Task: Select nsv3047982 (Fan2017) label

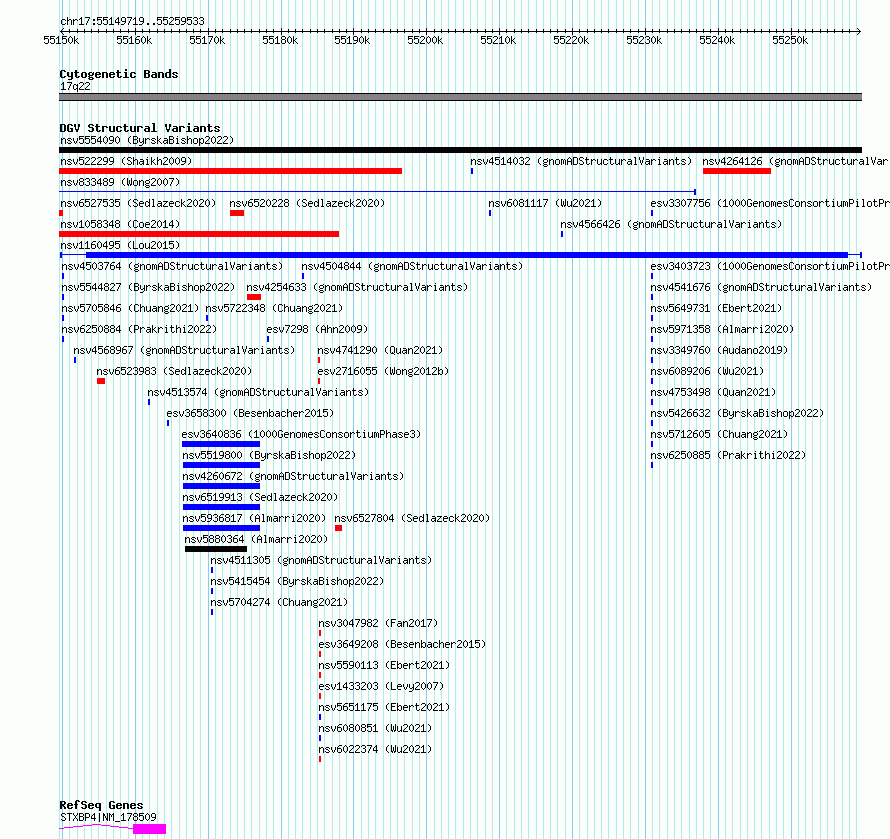Action: (378, 623)
